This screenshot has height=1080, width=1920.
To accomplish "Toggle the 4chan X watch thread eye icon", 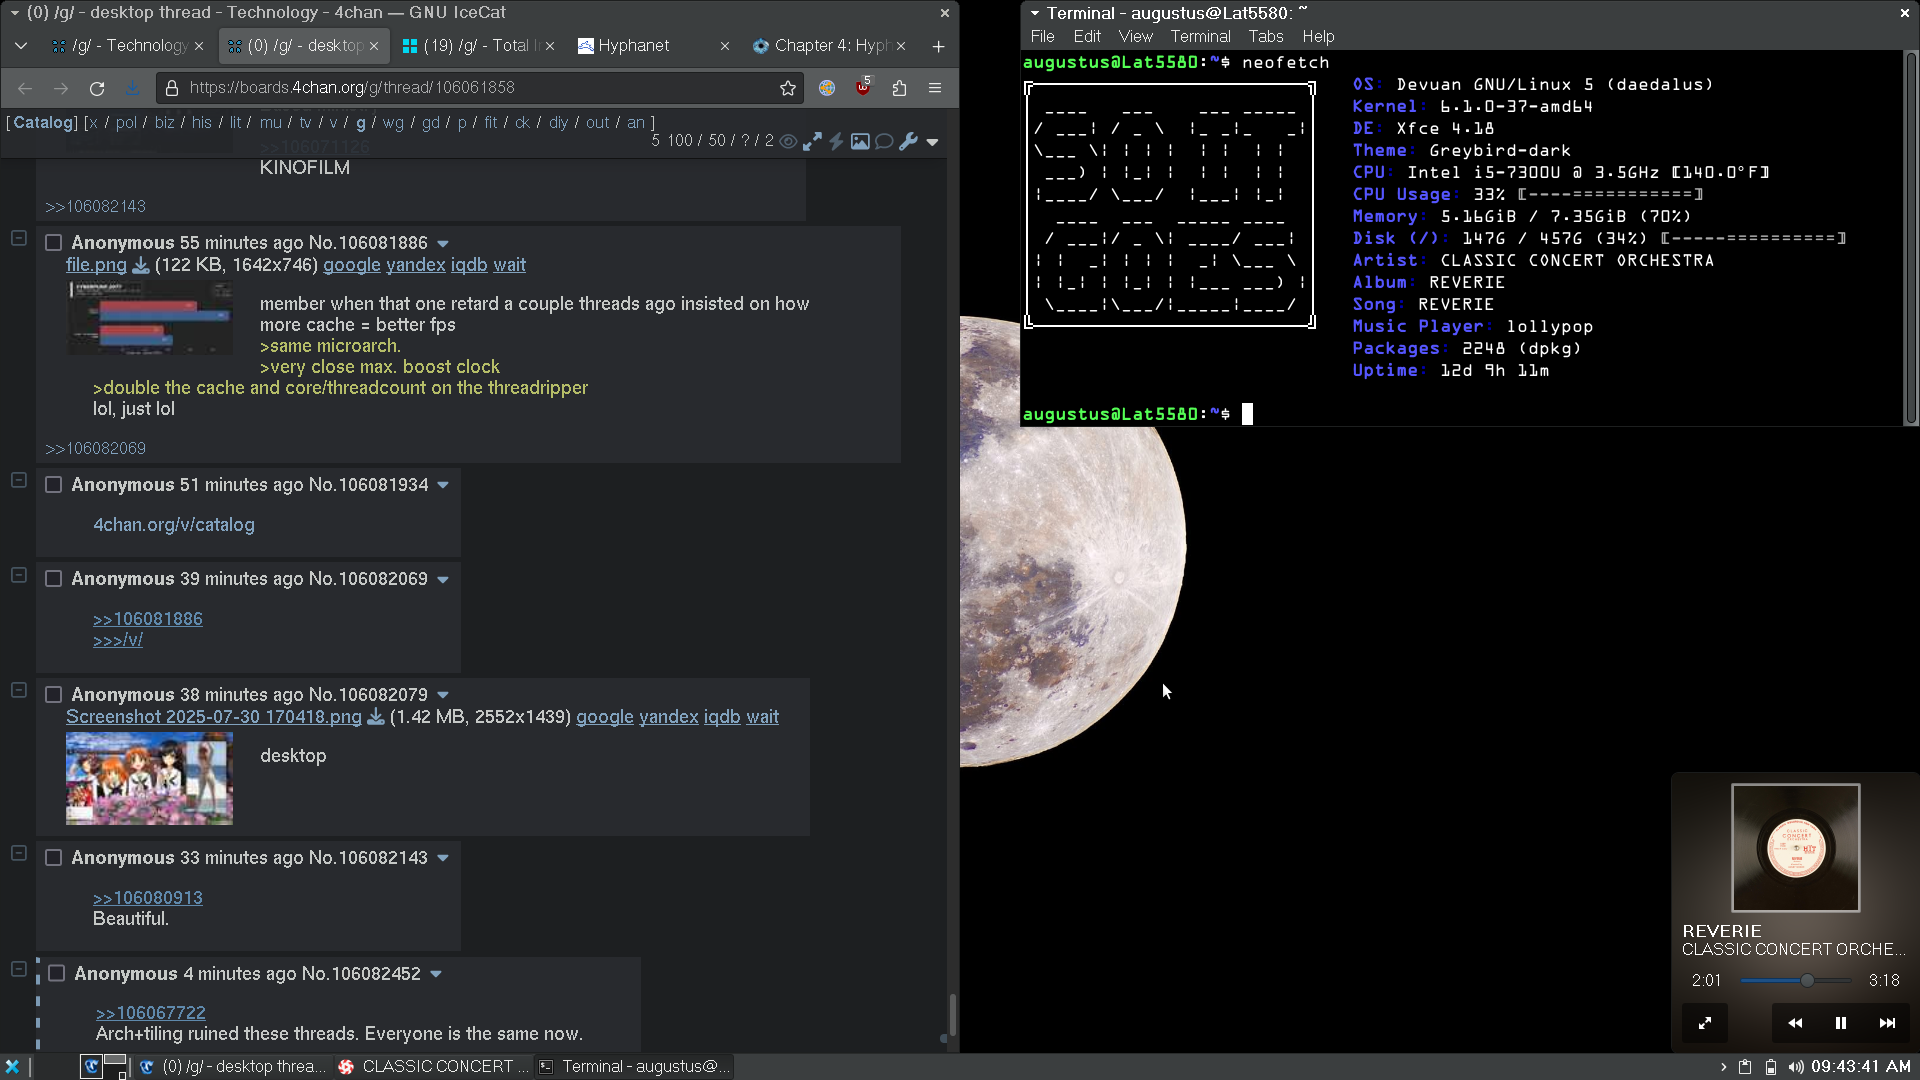I will point(788,142).
